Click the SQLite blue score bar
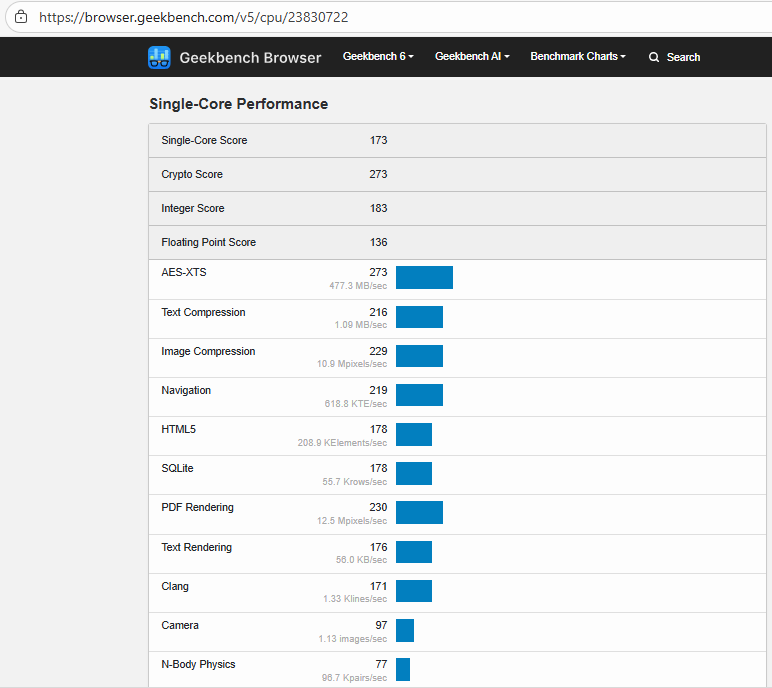The width and height of the screenshot is (772, 688). (x=414, y=473)
